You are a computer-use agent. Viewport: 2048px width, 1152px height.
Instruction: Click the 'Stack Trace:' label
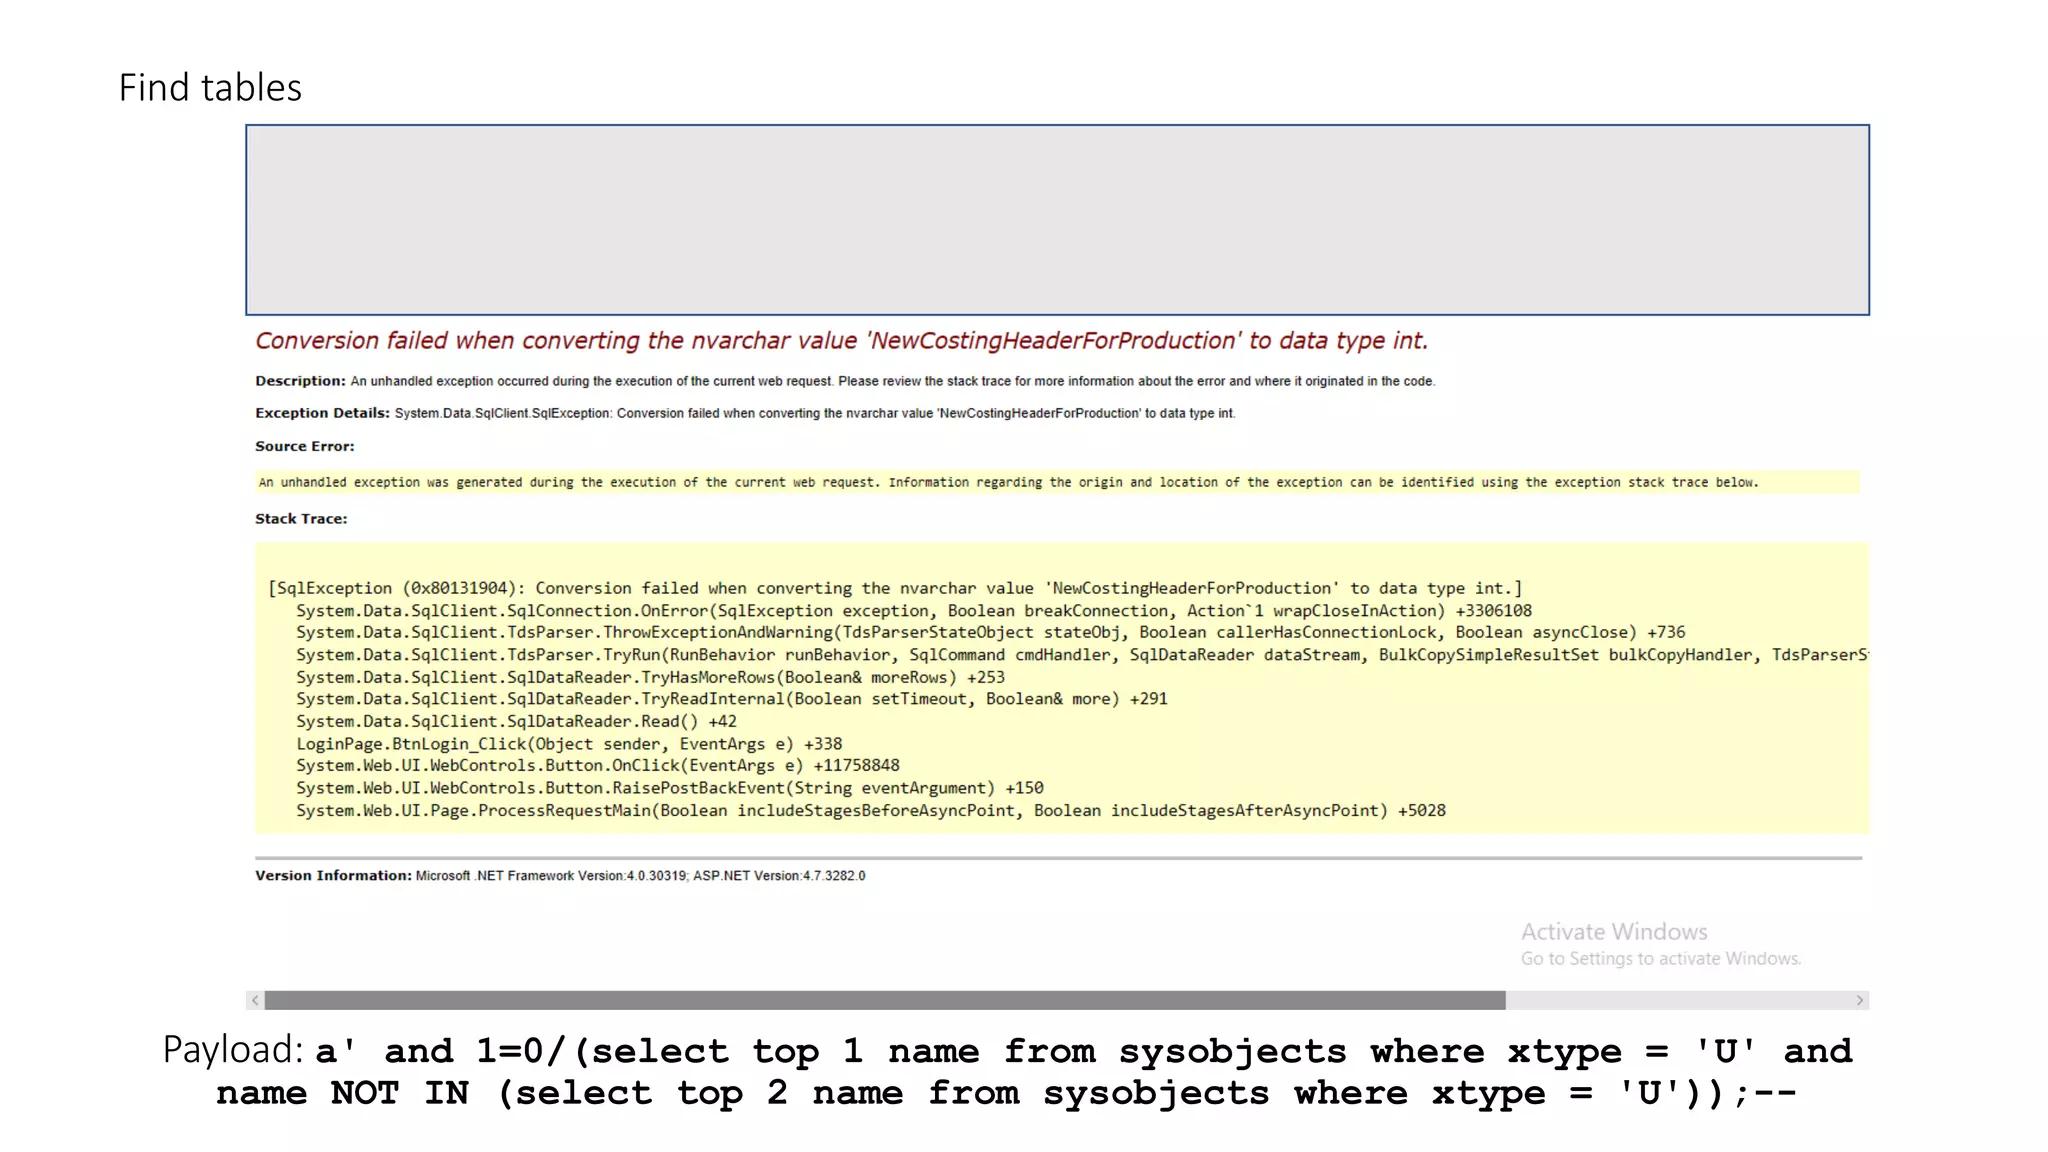pos(301,519)
